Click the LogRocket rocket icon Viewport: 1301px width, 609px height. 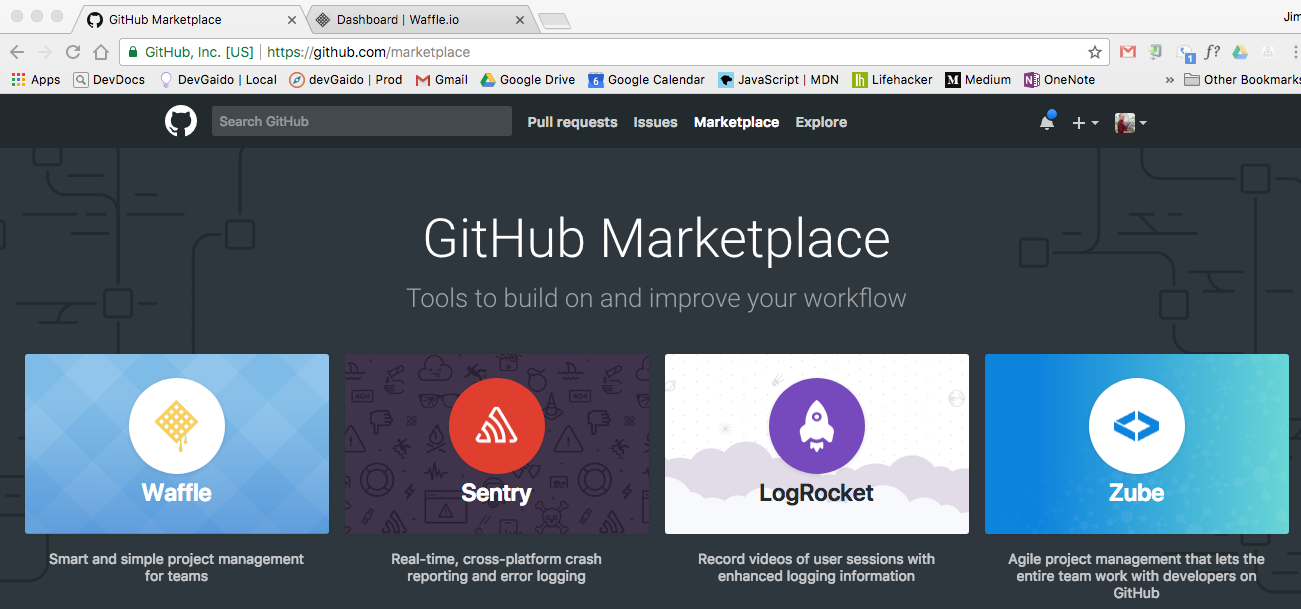816,425
